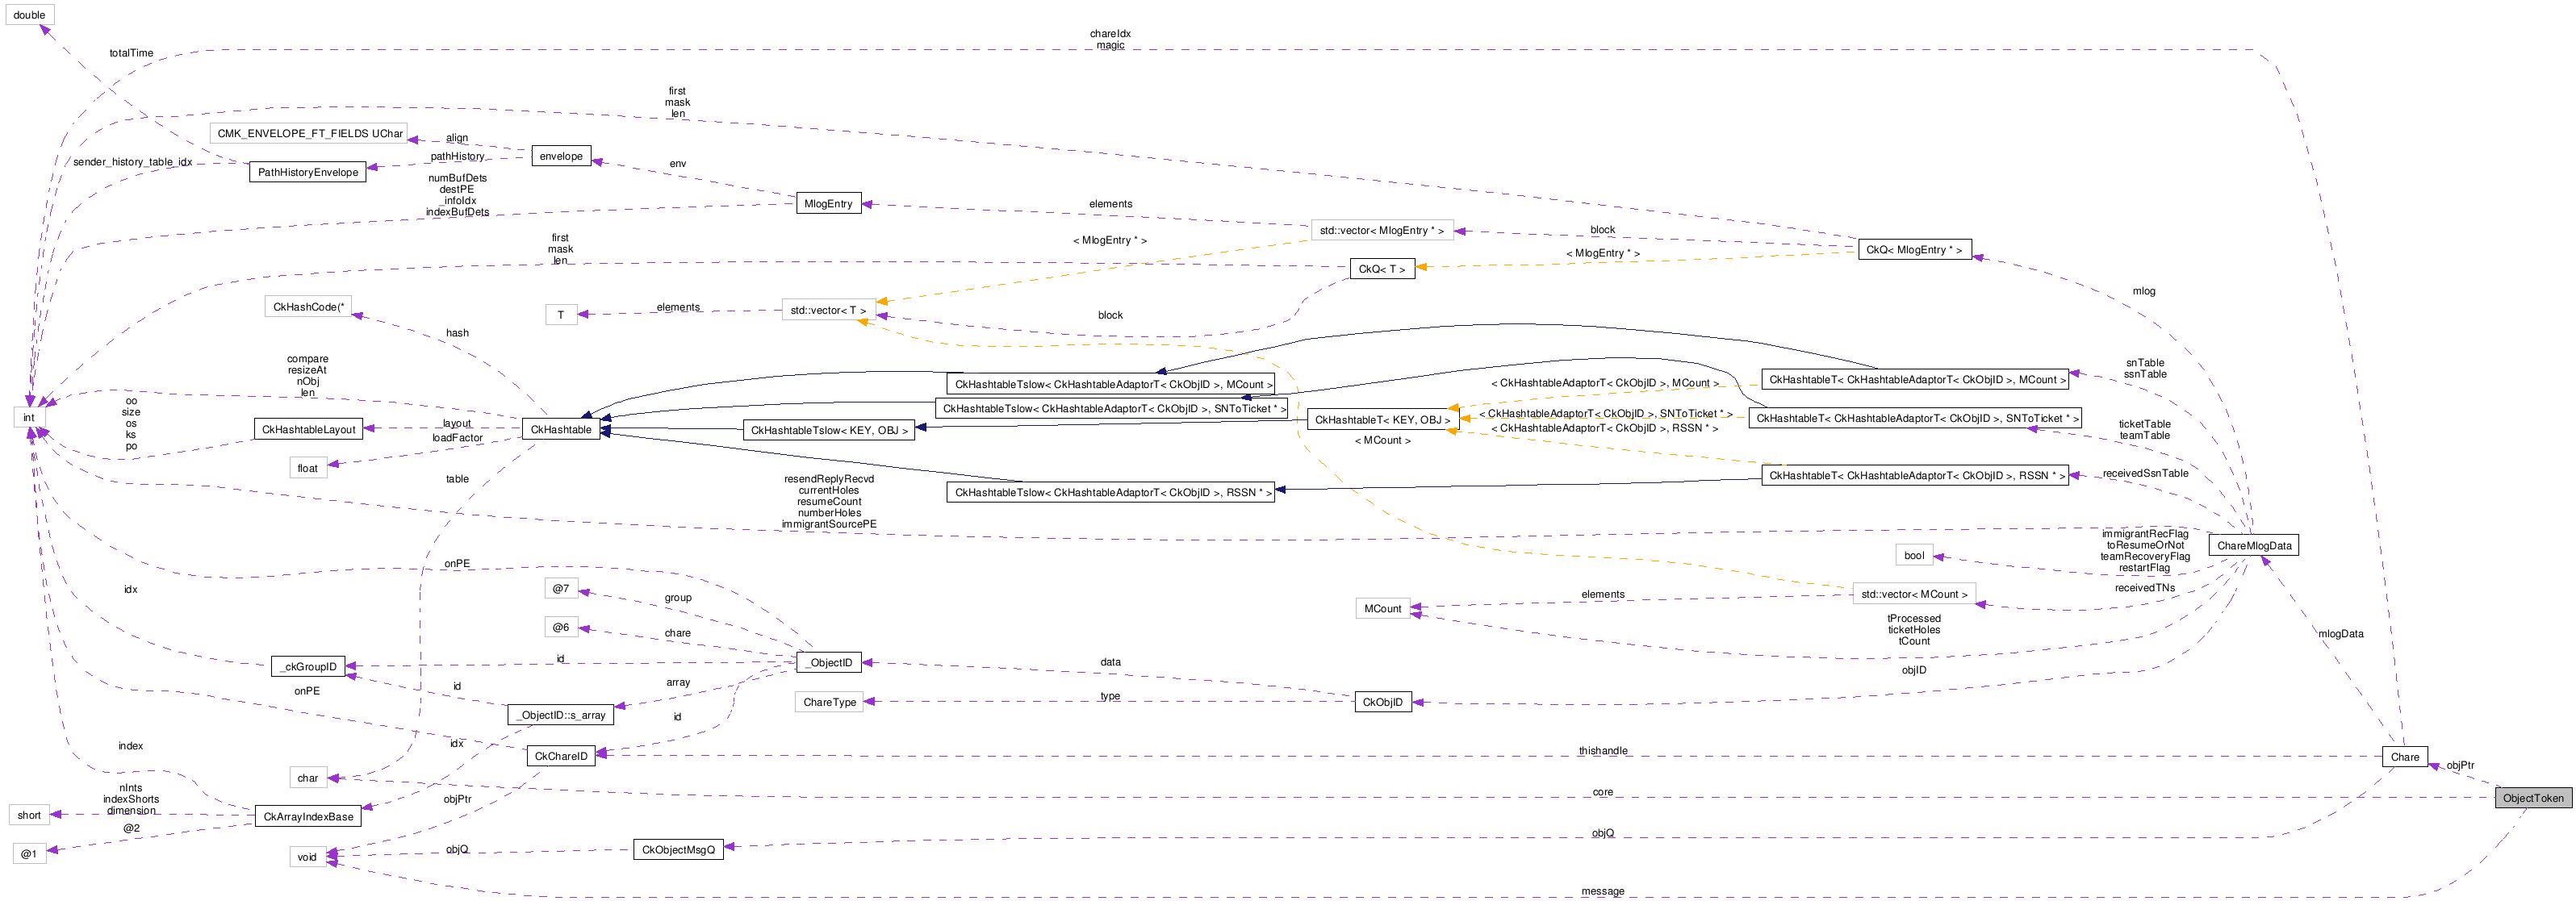Open the Chare class node
2576x901 pixels.
(x=2404, y=757)
